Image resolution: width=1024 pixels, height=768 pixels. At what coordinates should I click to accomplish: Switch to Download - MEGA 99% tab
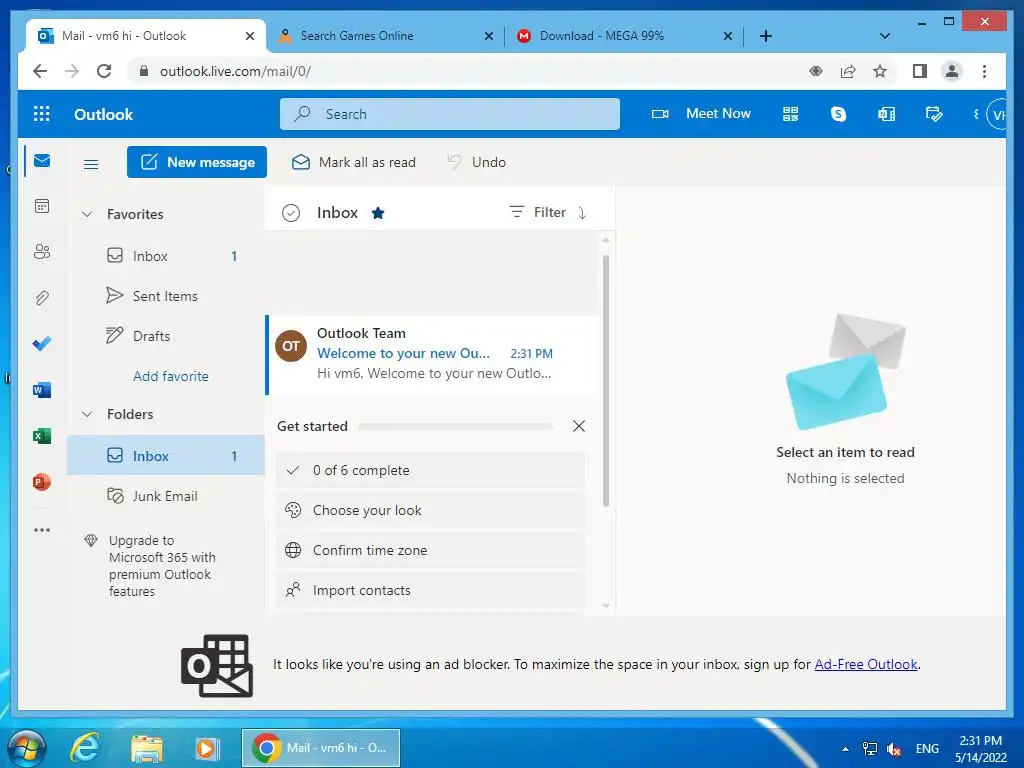[624, 36]
